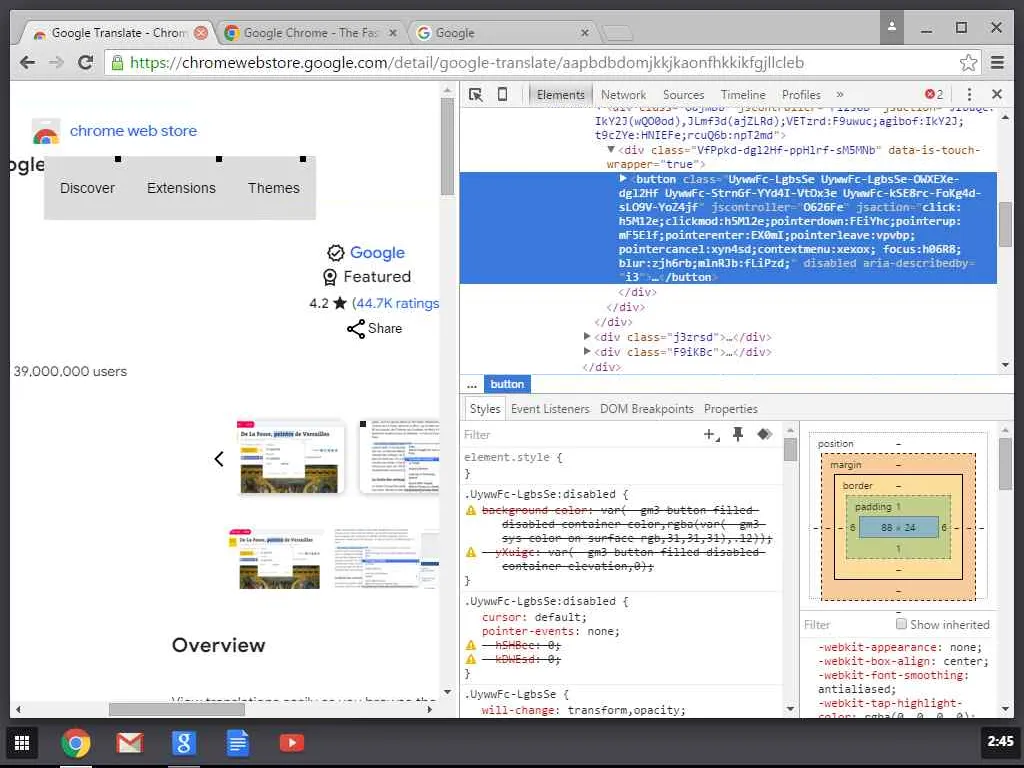
Task: Click background-color warning triangle icon
Action: pos(471,510)
